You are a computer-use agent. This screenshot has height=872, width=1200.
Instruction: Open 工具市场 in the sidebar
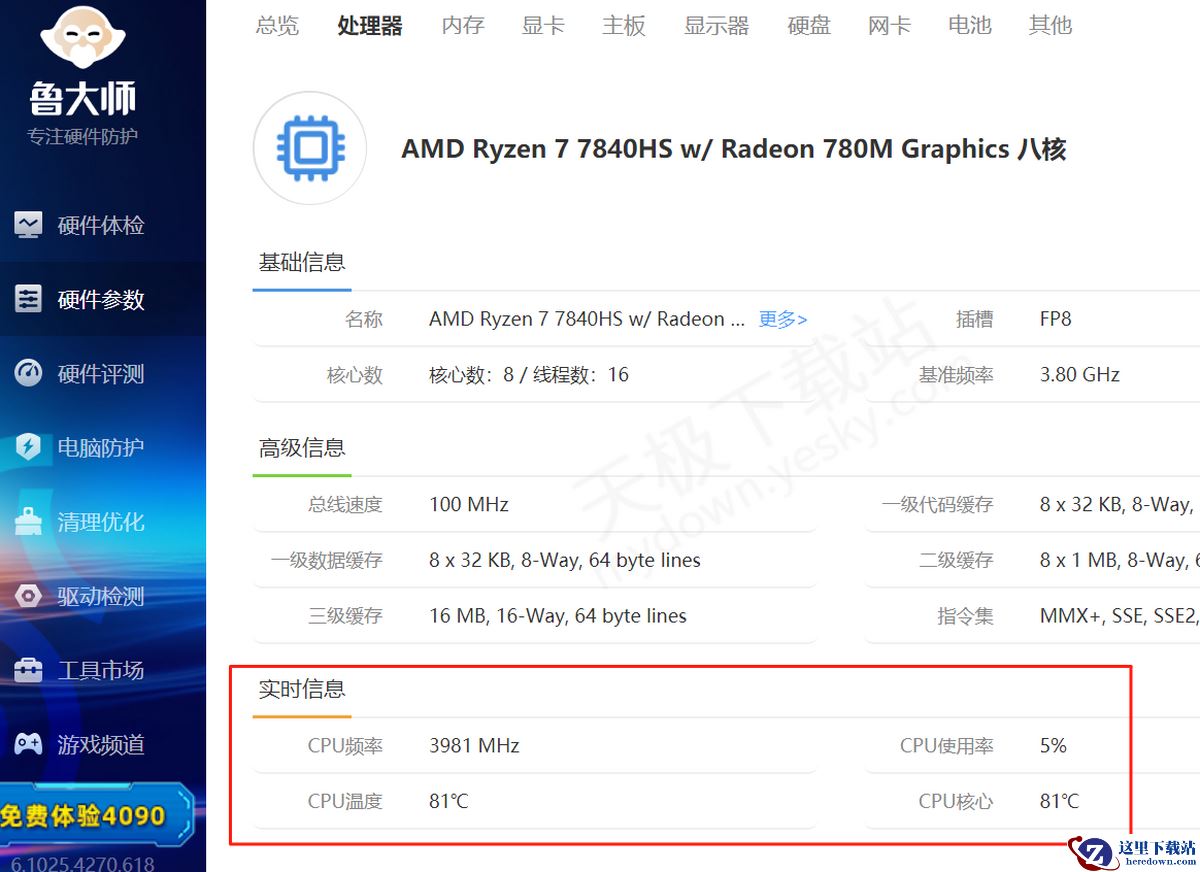click(101, 670)
